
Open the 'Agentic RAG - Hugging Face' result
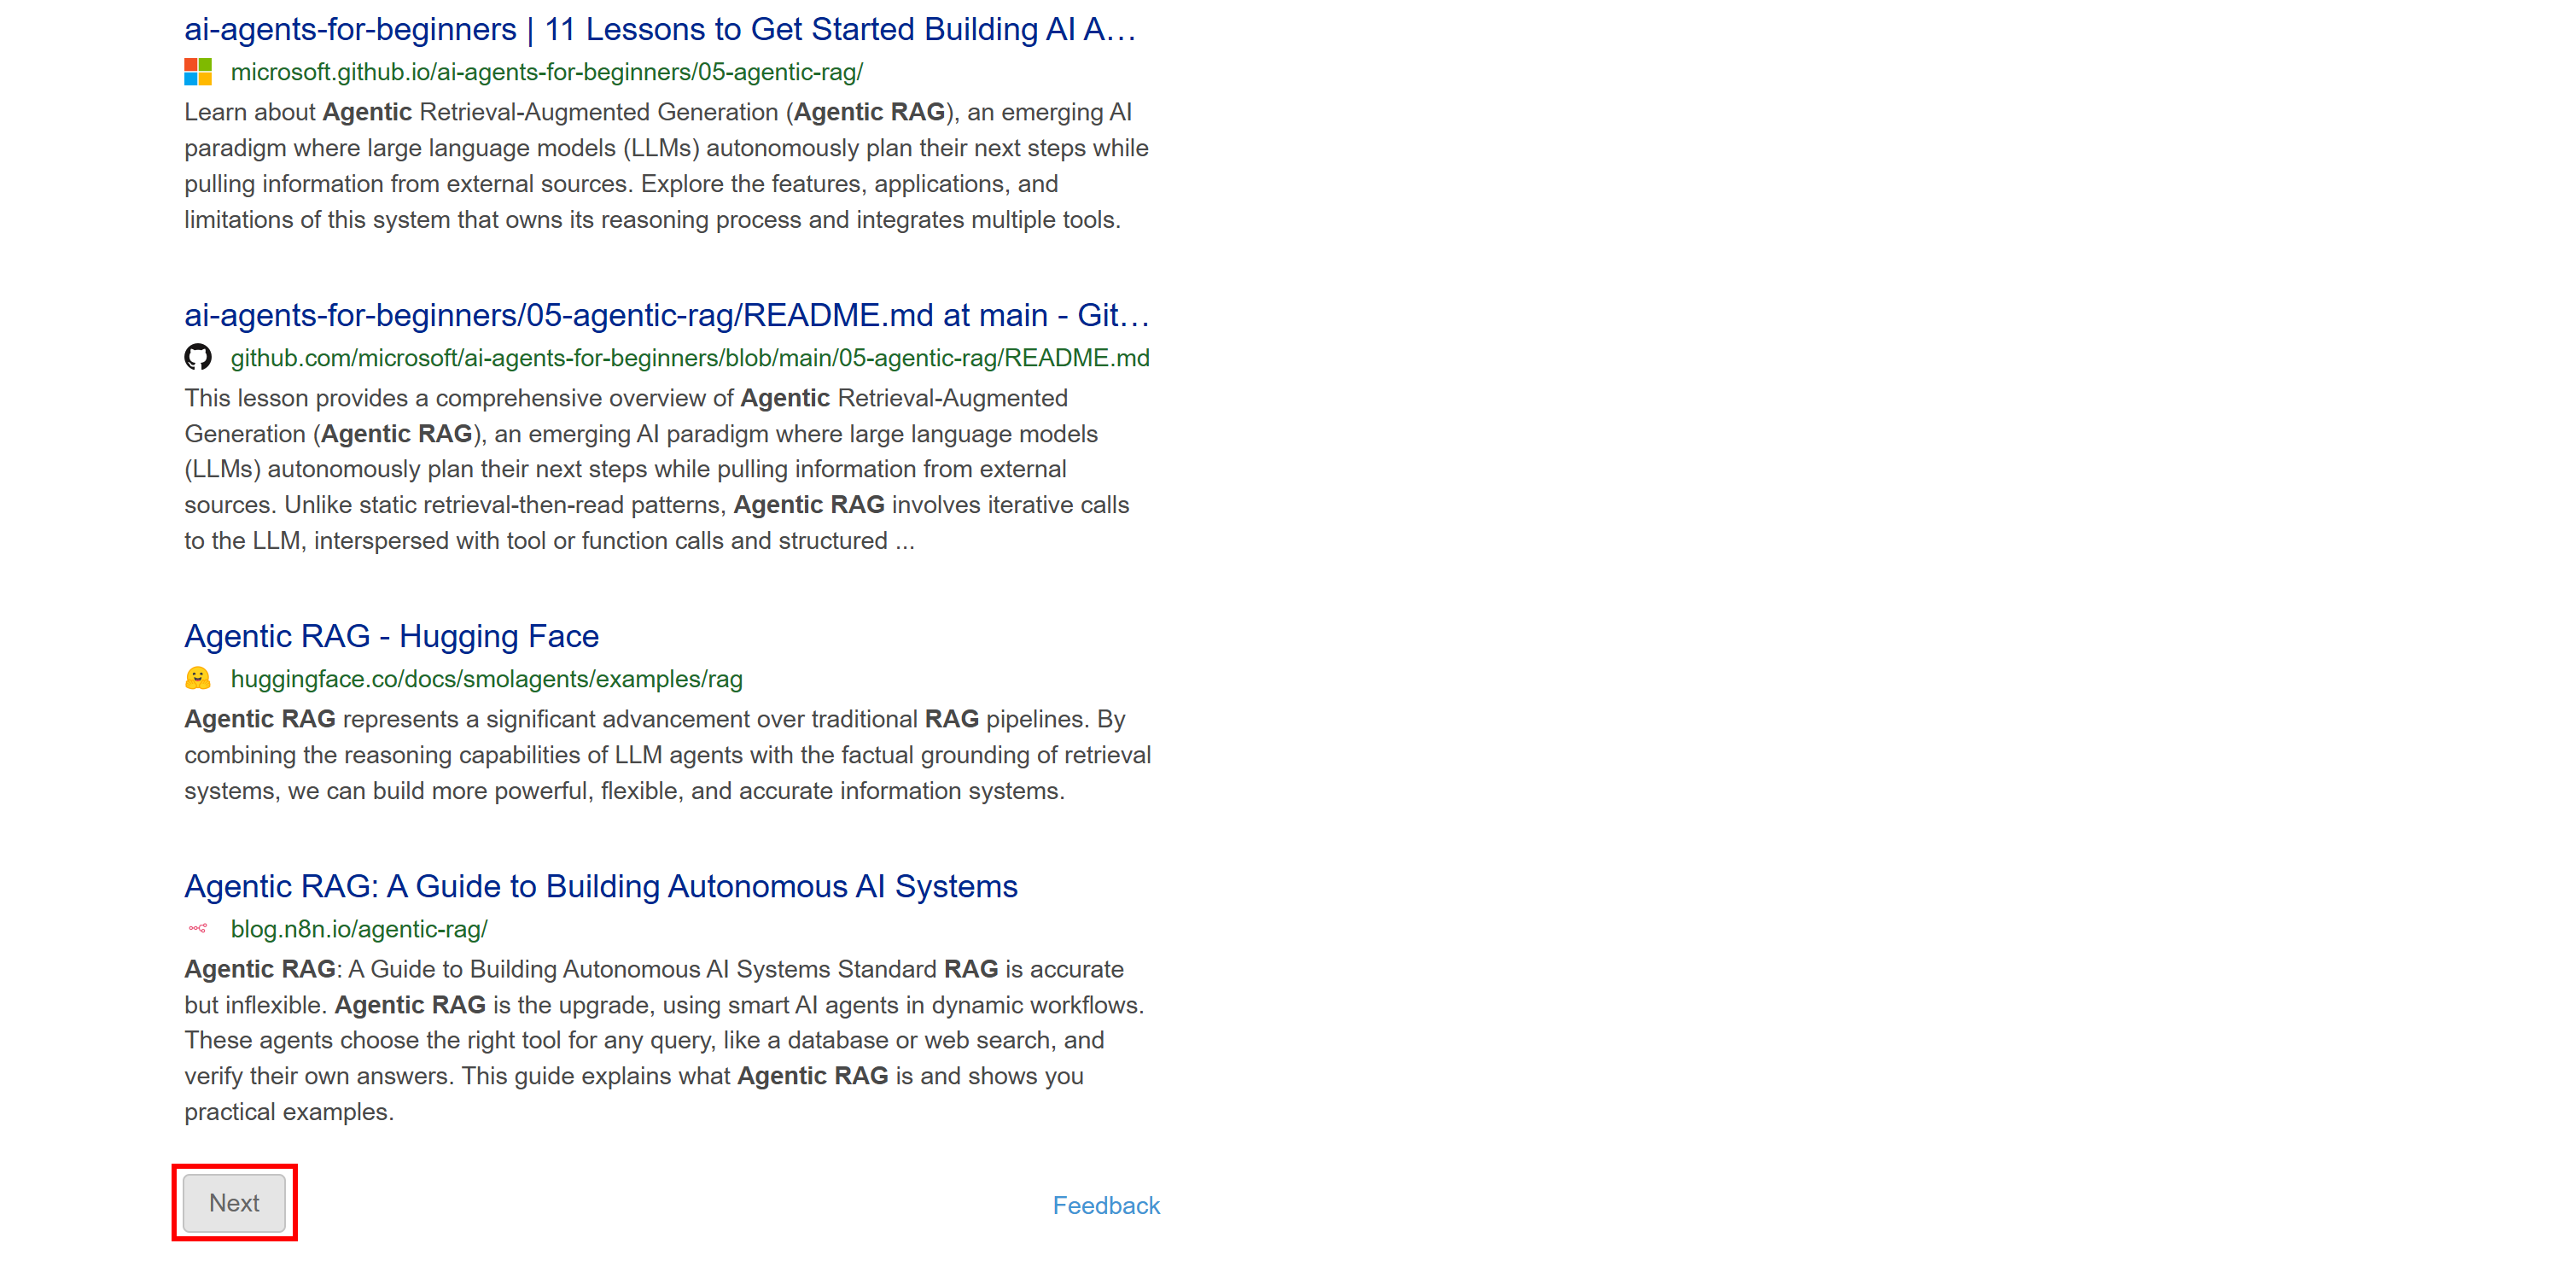[391, 636]
